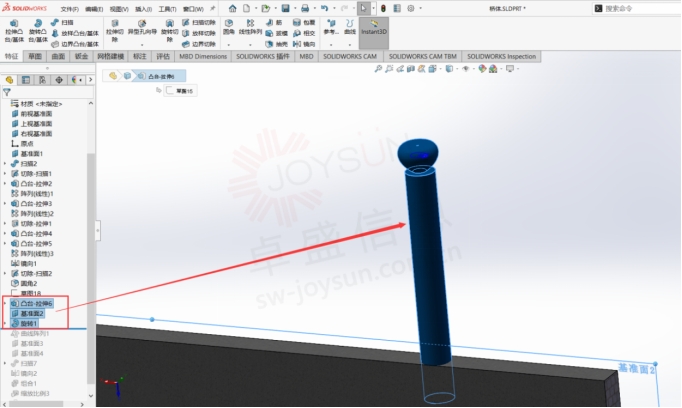The image size is (682, 408).
Task: Switch to the MBD Dimensions tab
Action: click(203, 56)
